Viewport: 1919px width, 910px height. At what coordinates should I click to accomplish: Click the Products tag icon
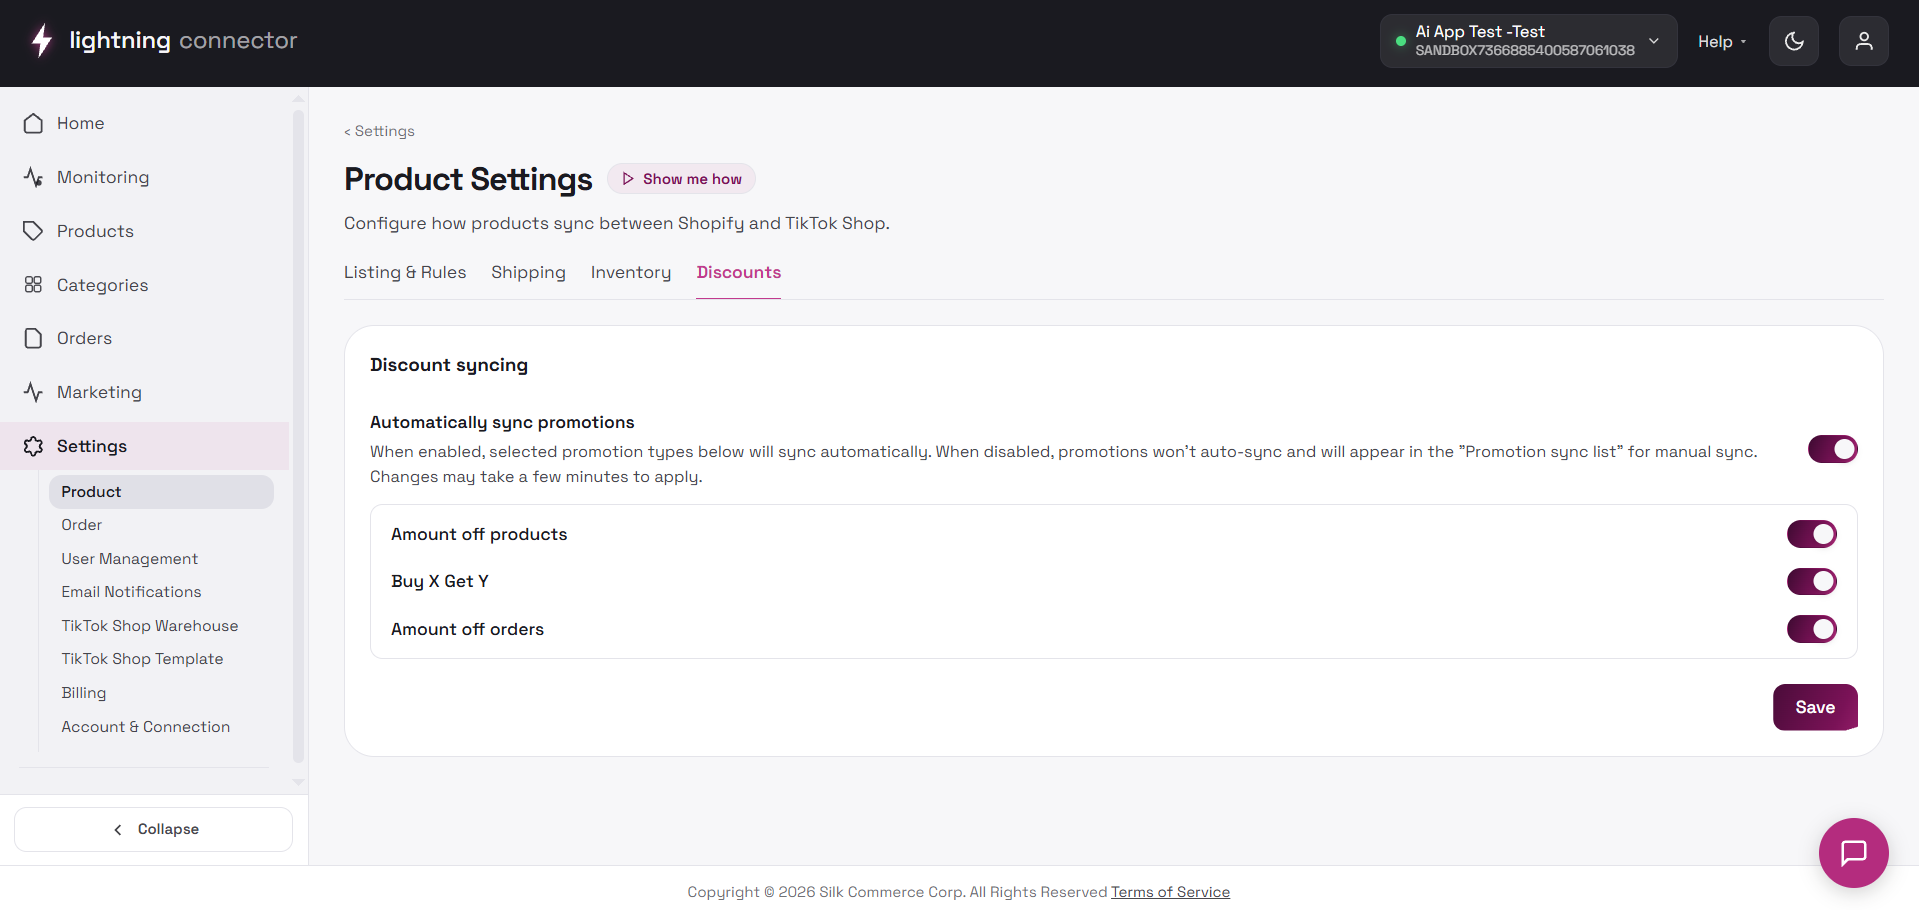tap(33, 231)
